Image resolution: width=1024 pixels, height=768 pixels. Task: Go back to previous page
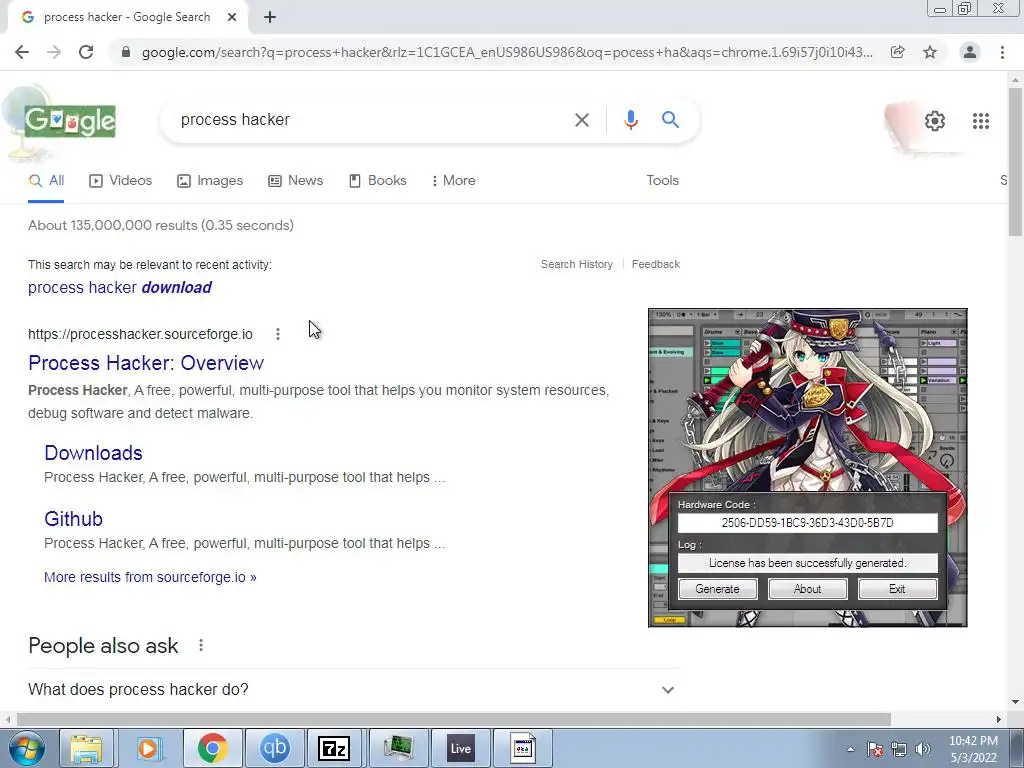(x=22, y=52)
